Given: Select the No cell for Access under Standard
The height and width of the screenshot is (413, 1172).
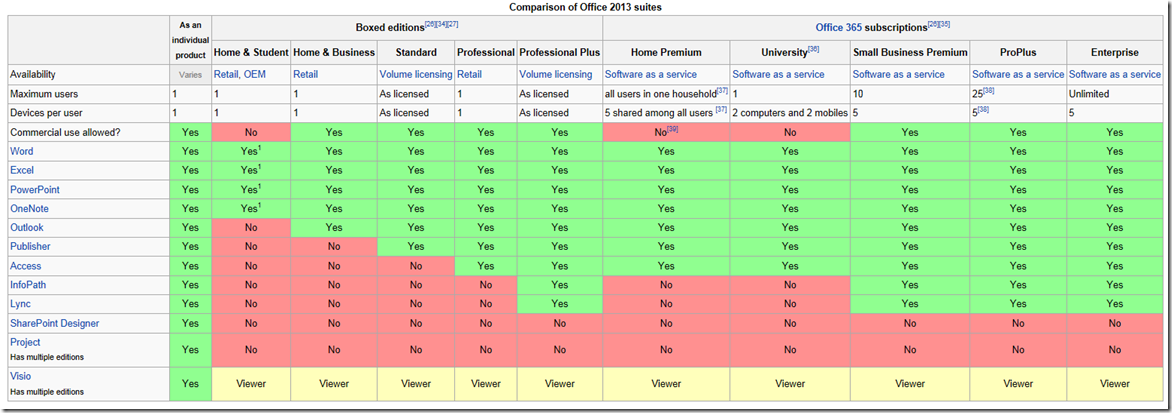Looking at the screenshot, I should coord(416,266).
